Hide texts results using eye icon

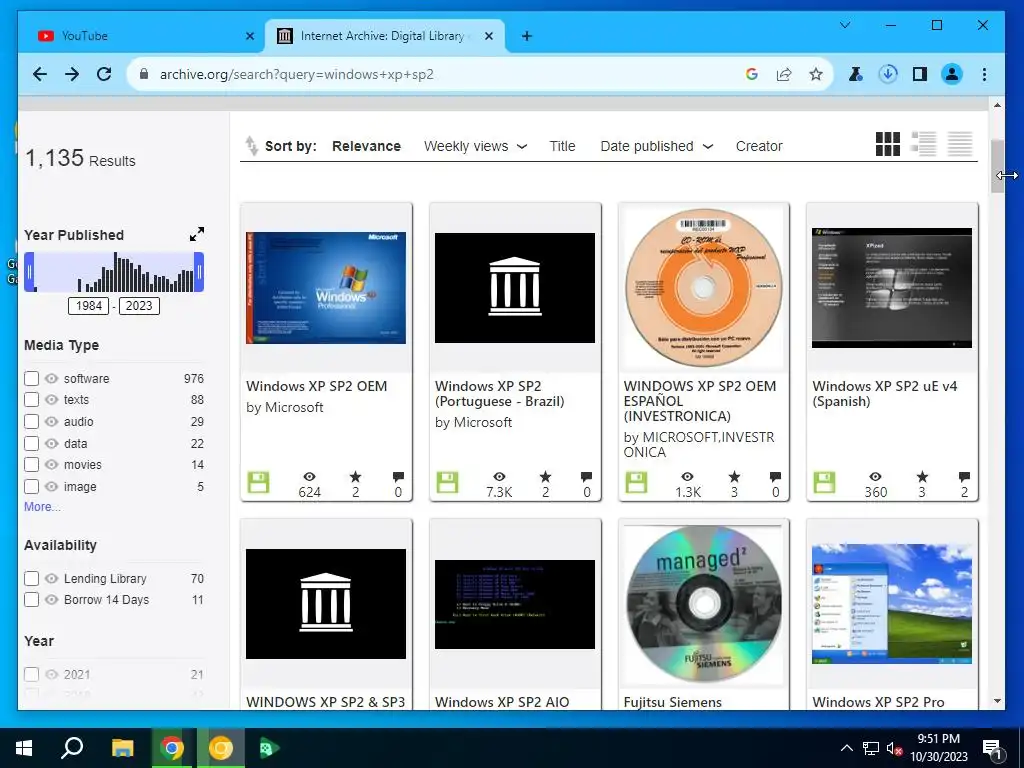52,400
